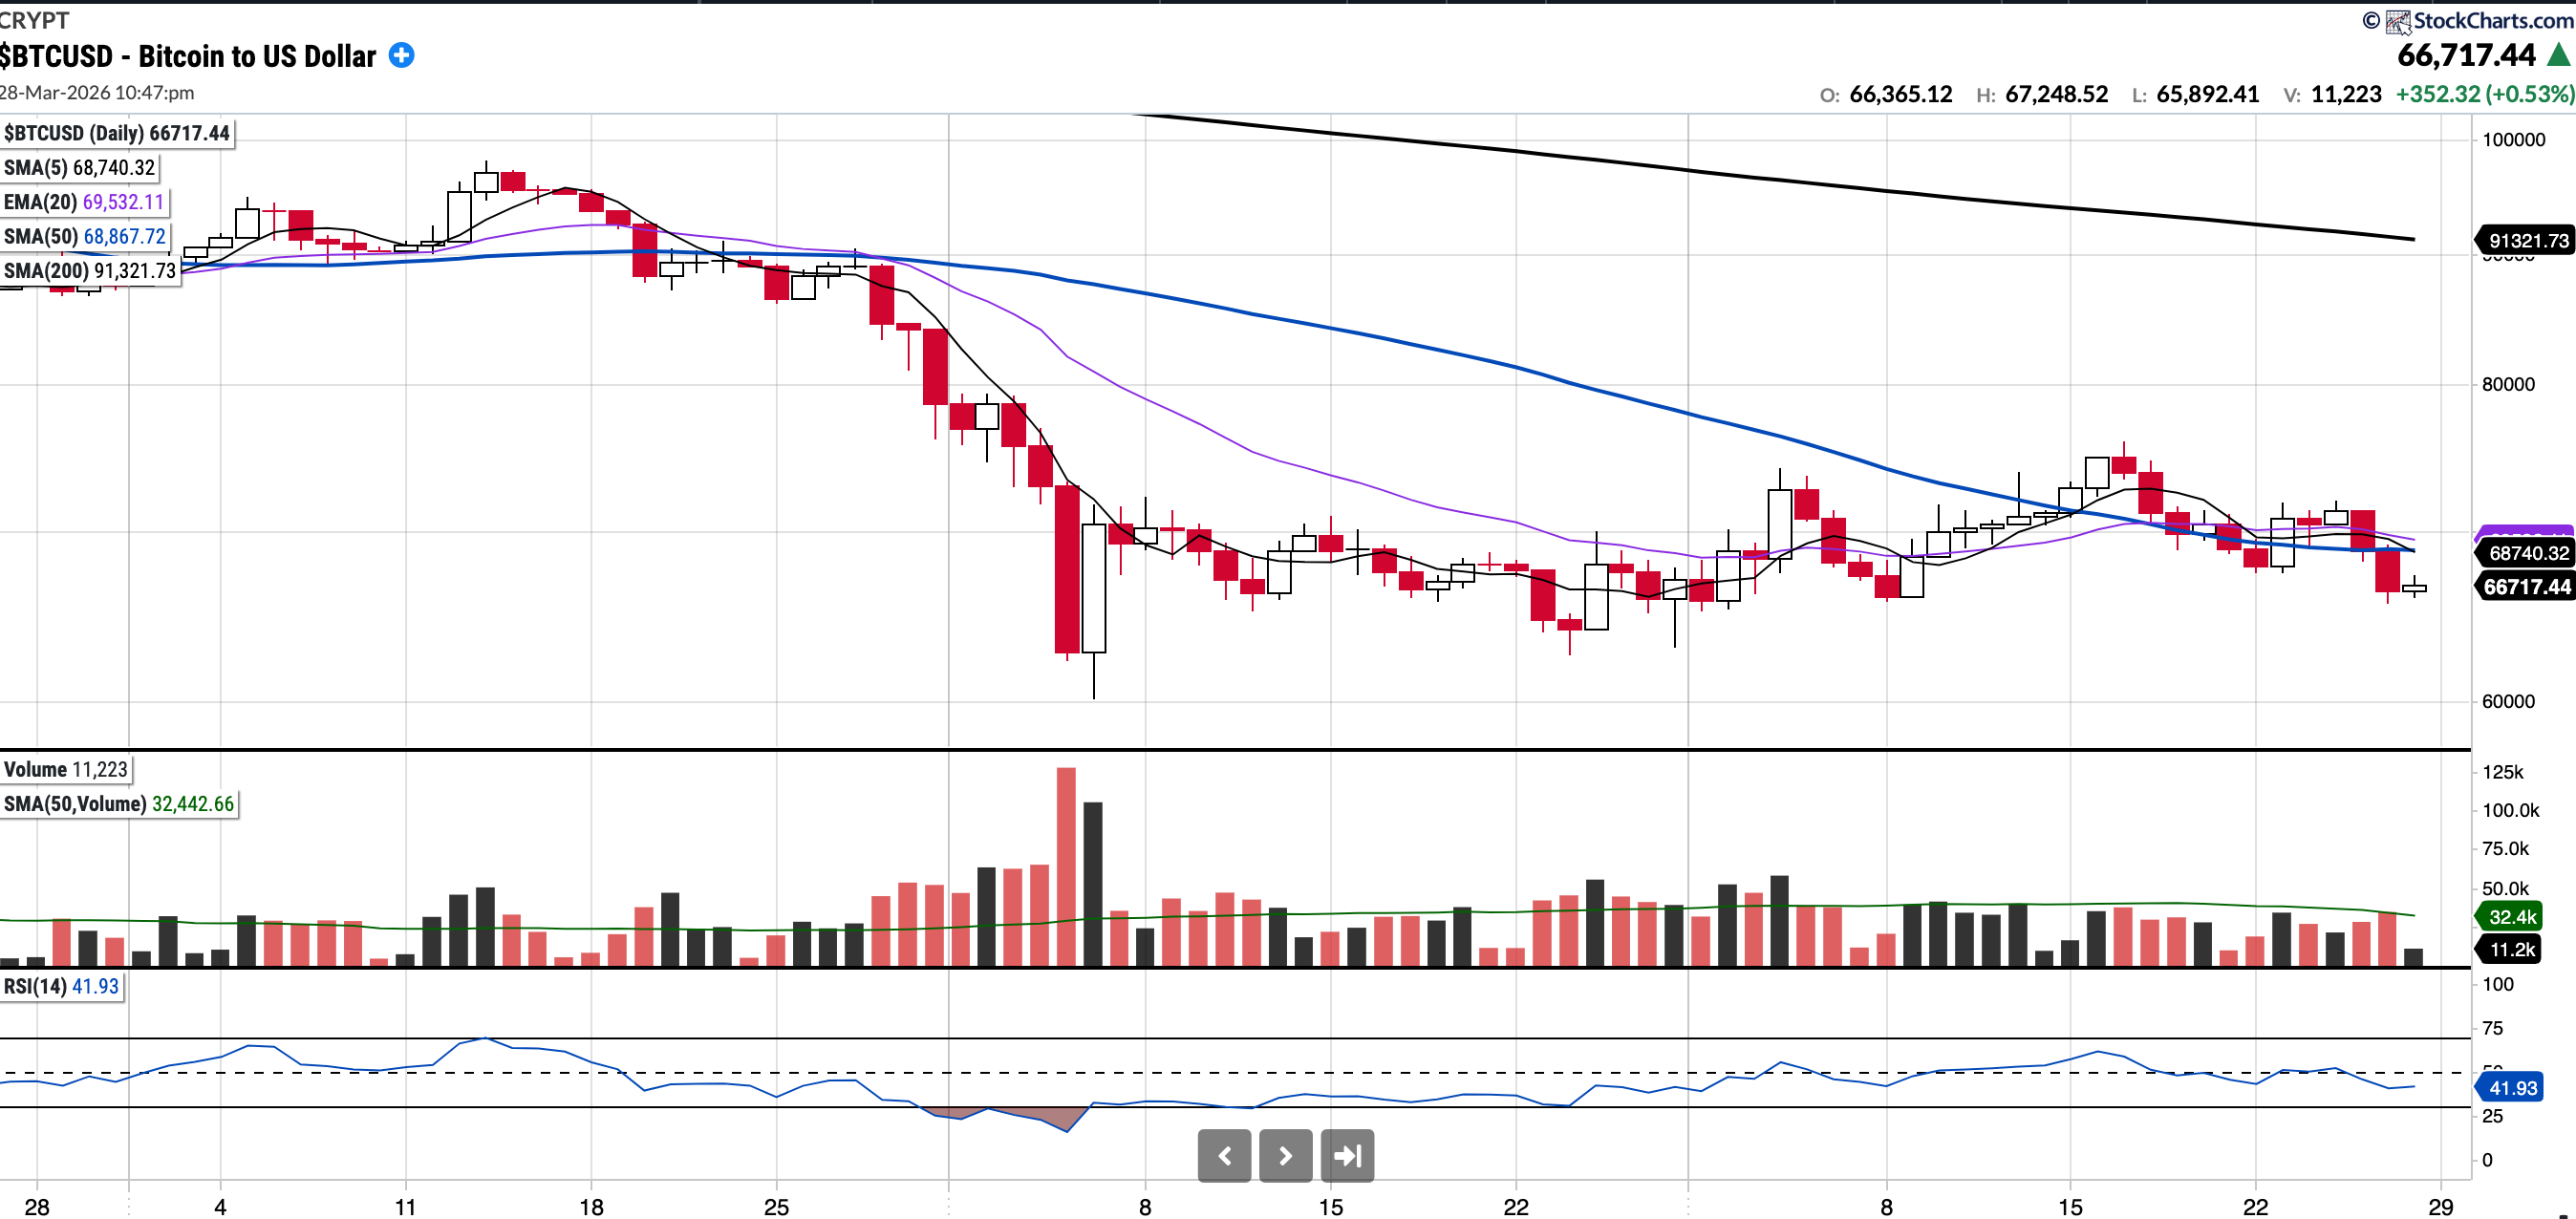Click the RSI(14) panel label

point(61,987)
